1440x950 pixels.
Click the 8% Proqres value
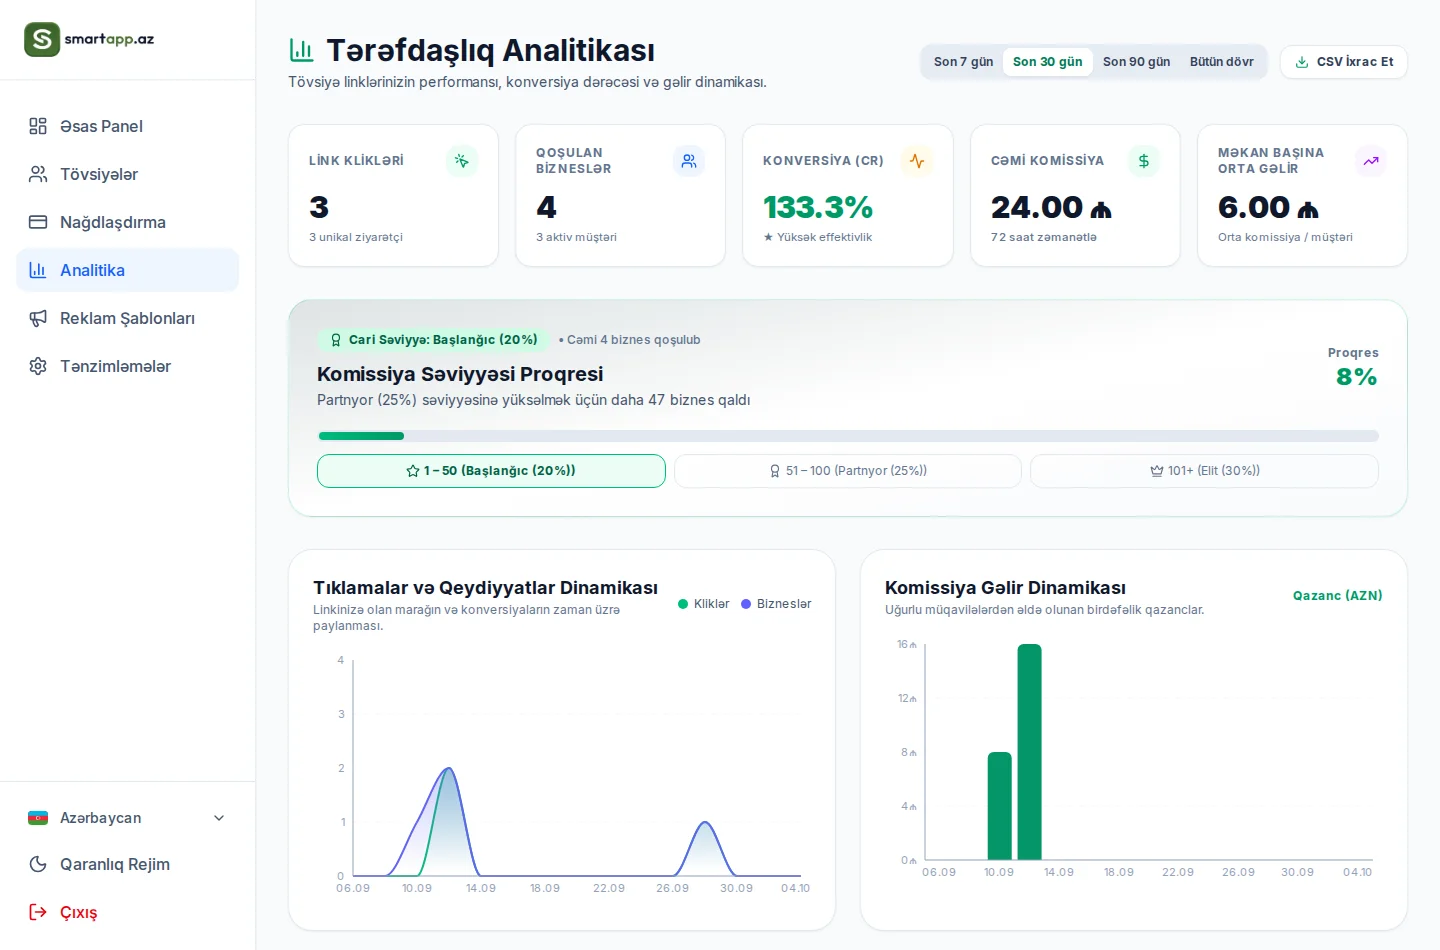pos(1357,377)
